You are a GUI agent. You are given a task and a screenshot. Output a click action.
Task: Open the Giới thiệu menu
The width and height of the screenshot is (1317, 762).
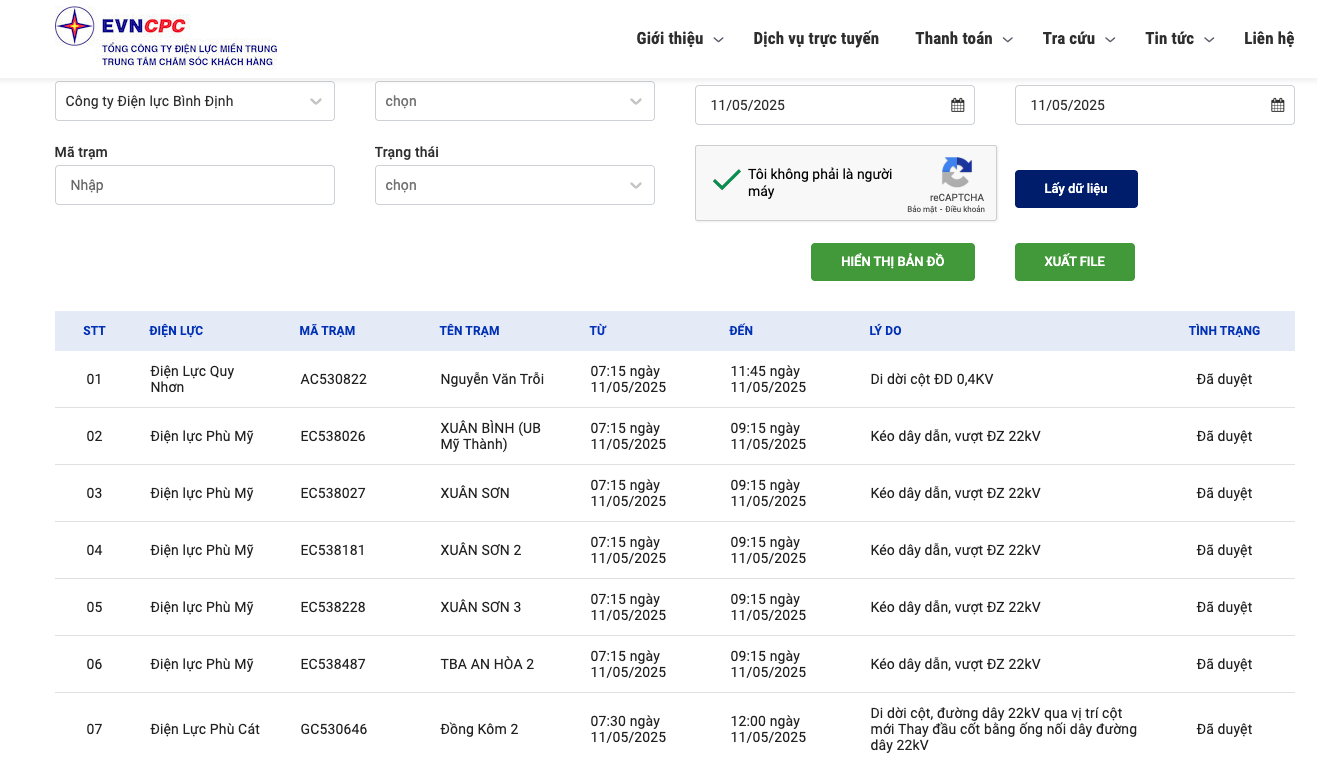(x=682, y=39)
